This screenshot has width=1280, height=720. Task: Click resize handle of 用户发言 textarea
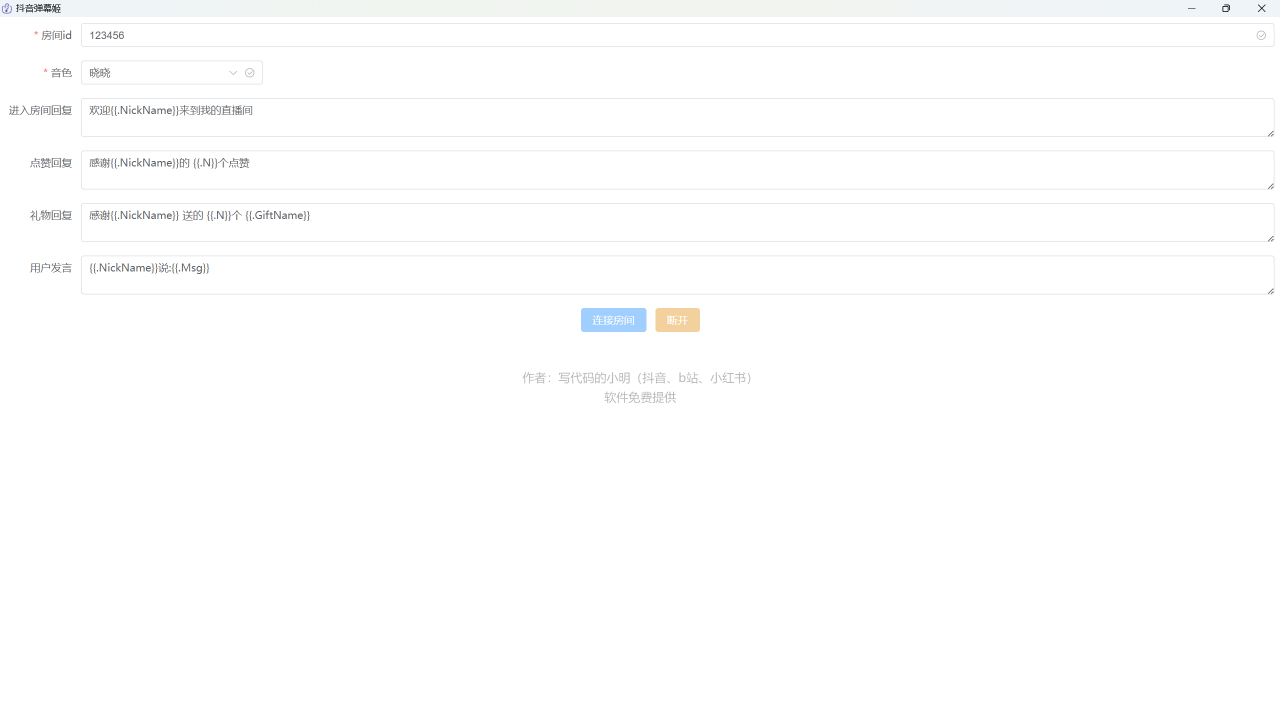click(x=1270, y=290)
